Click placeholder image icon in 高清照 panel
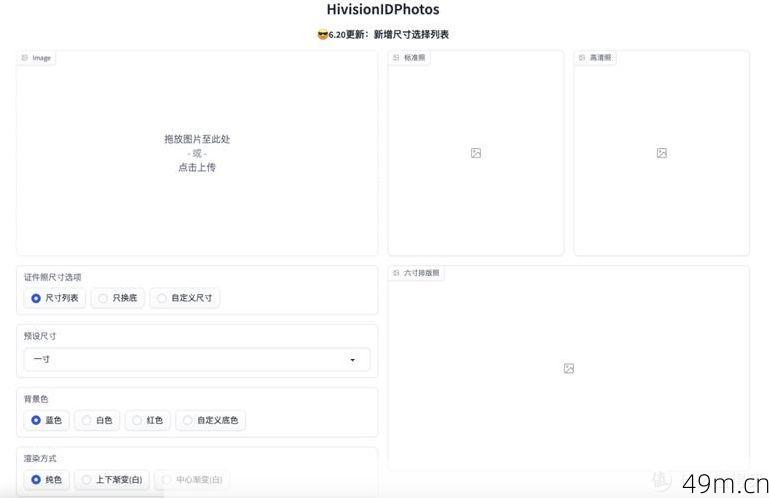 pyautogui.click(x=662, y=153)
